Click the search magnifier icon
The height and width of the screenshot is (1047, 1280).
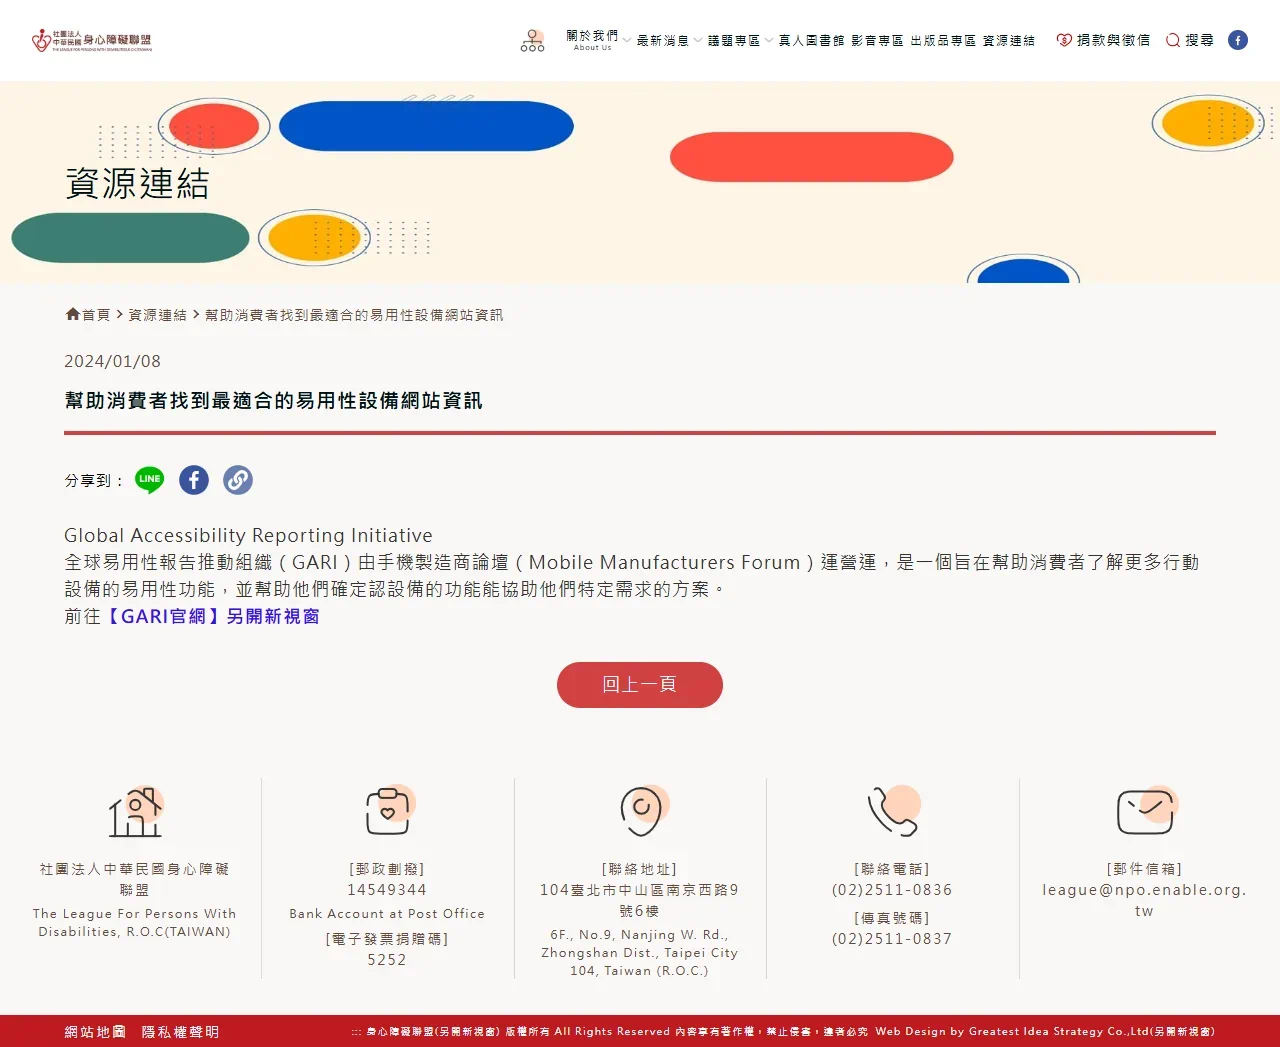click(1172, 40)
